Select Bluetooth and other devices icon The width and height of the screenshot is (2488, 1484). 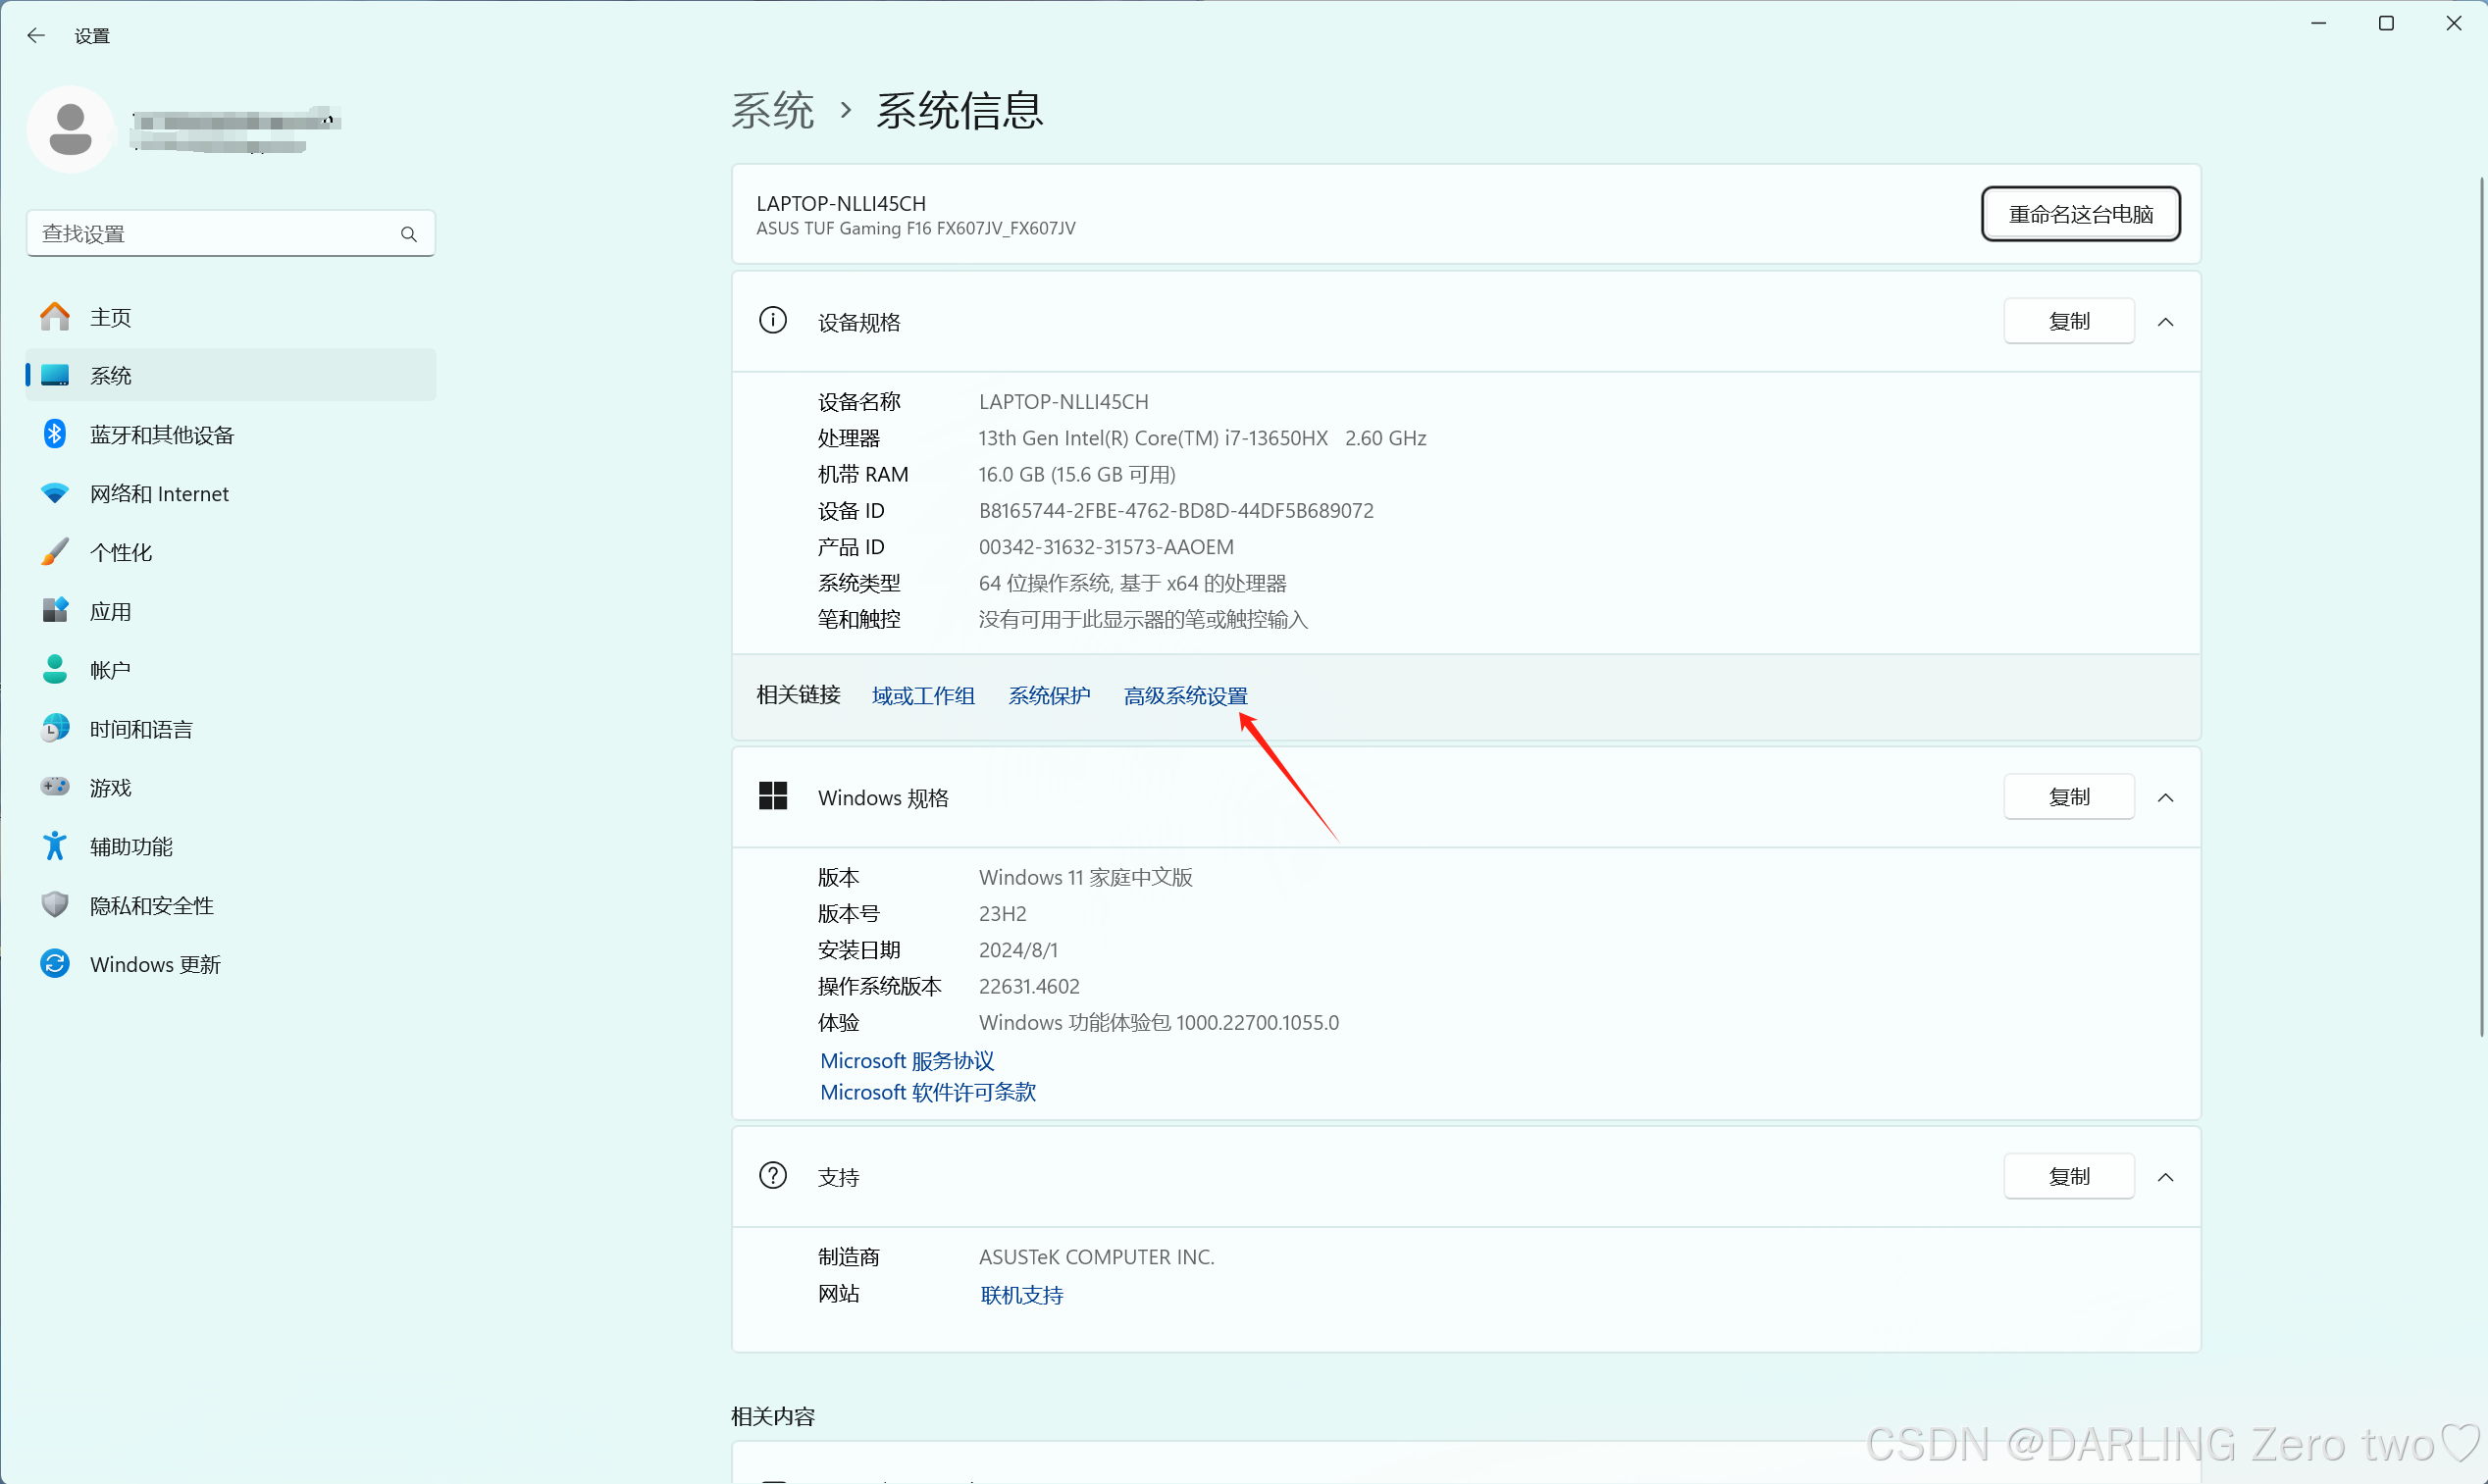[x=55, y=434]
